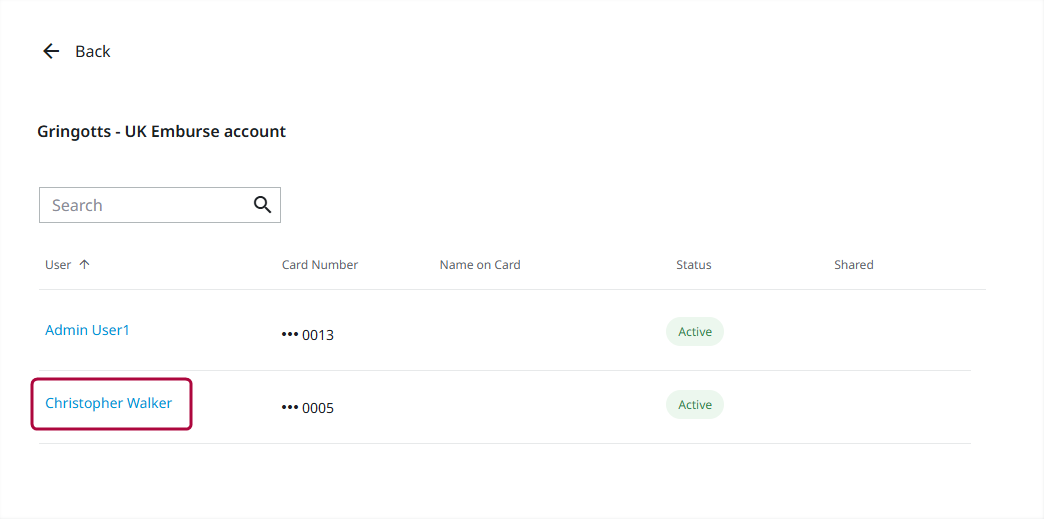Click the Status column header
This screenshot has height=519, width=1044.
coord(694,265)
